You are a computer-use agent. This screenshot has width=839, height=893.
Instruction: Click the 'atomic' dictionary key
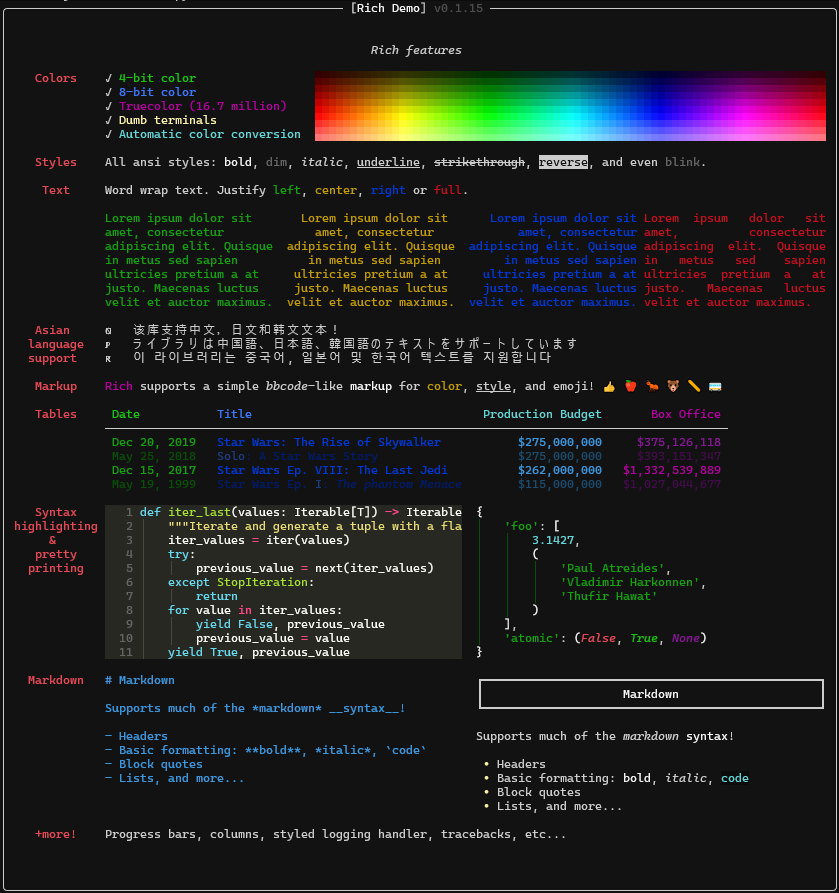point(532,638)
